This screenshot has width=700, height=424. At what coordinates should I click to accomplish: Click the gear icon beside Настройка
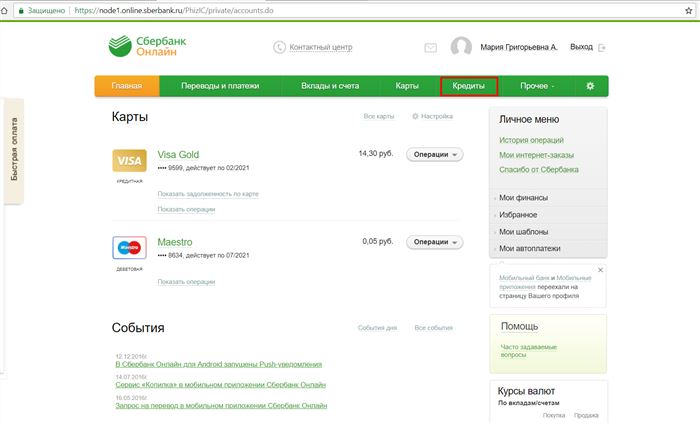tap(415, 116)
